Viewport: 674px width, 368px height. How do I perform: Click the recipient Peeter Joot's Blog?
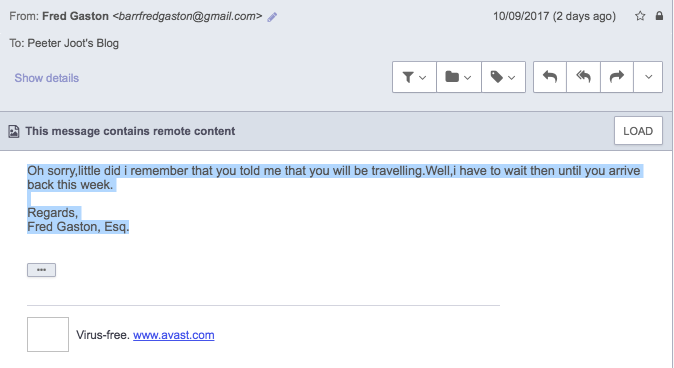73,43
